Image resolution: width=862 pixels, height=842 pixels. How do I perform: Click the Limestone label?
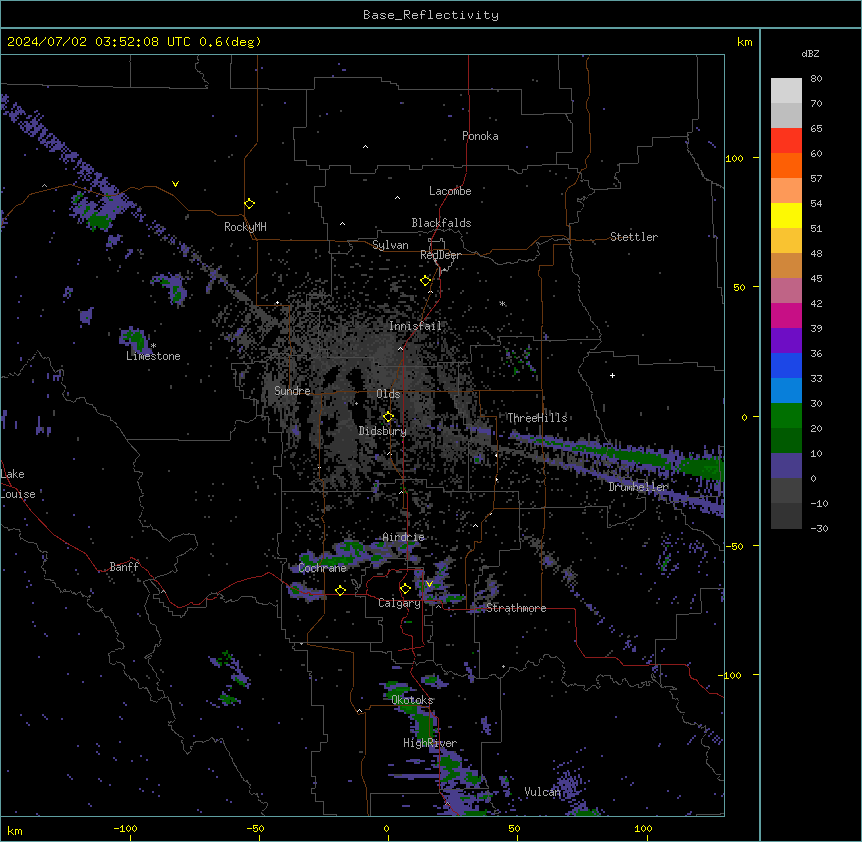153,356
